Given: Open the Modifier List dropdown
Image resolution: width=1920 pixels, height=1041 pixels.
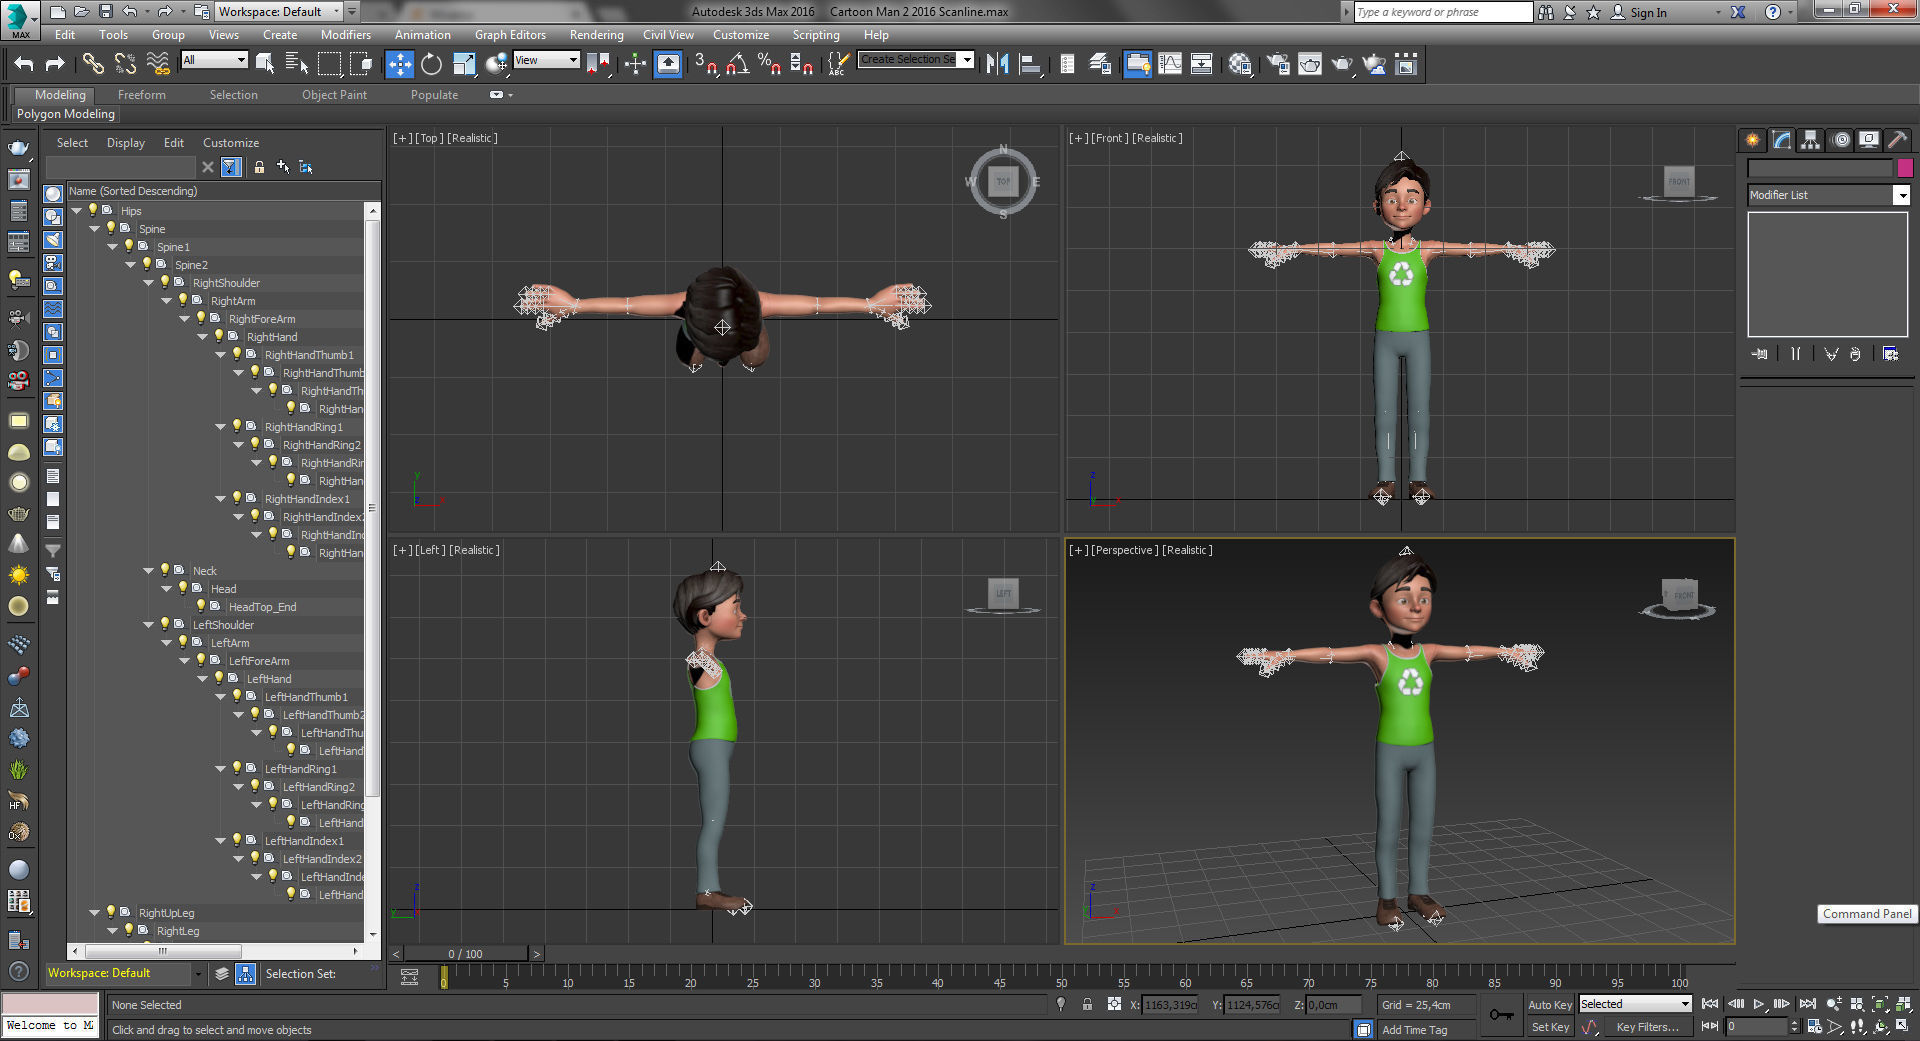Looking at the screenshot, I should 1828,195.
